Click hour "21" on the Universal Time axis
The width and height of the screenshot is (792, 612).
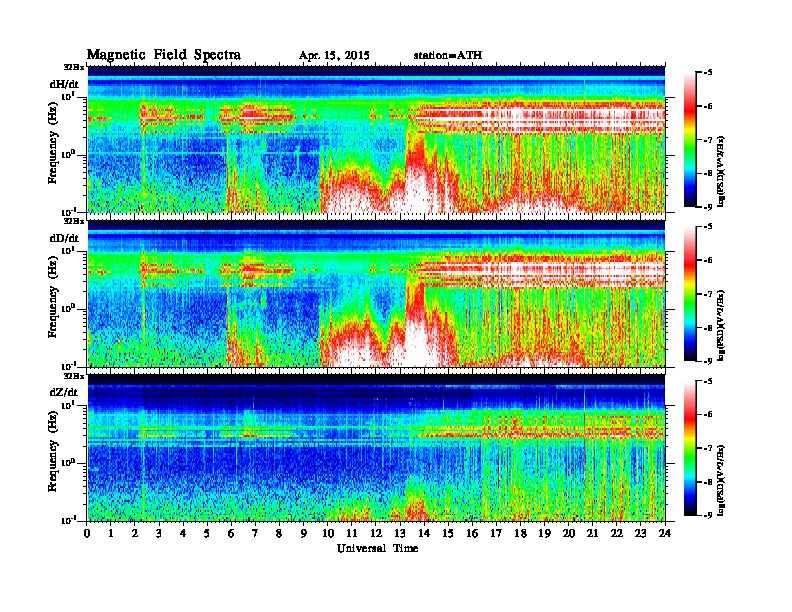point(592,534)
